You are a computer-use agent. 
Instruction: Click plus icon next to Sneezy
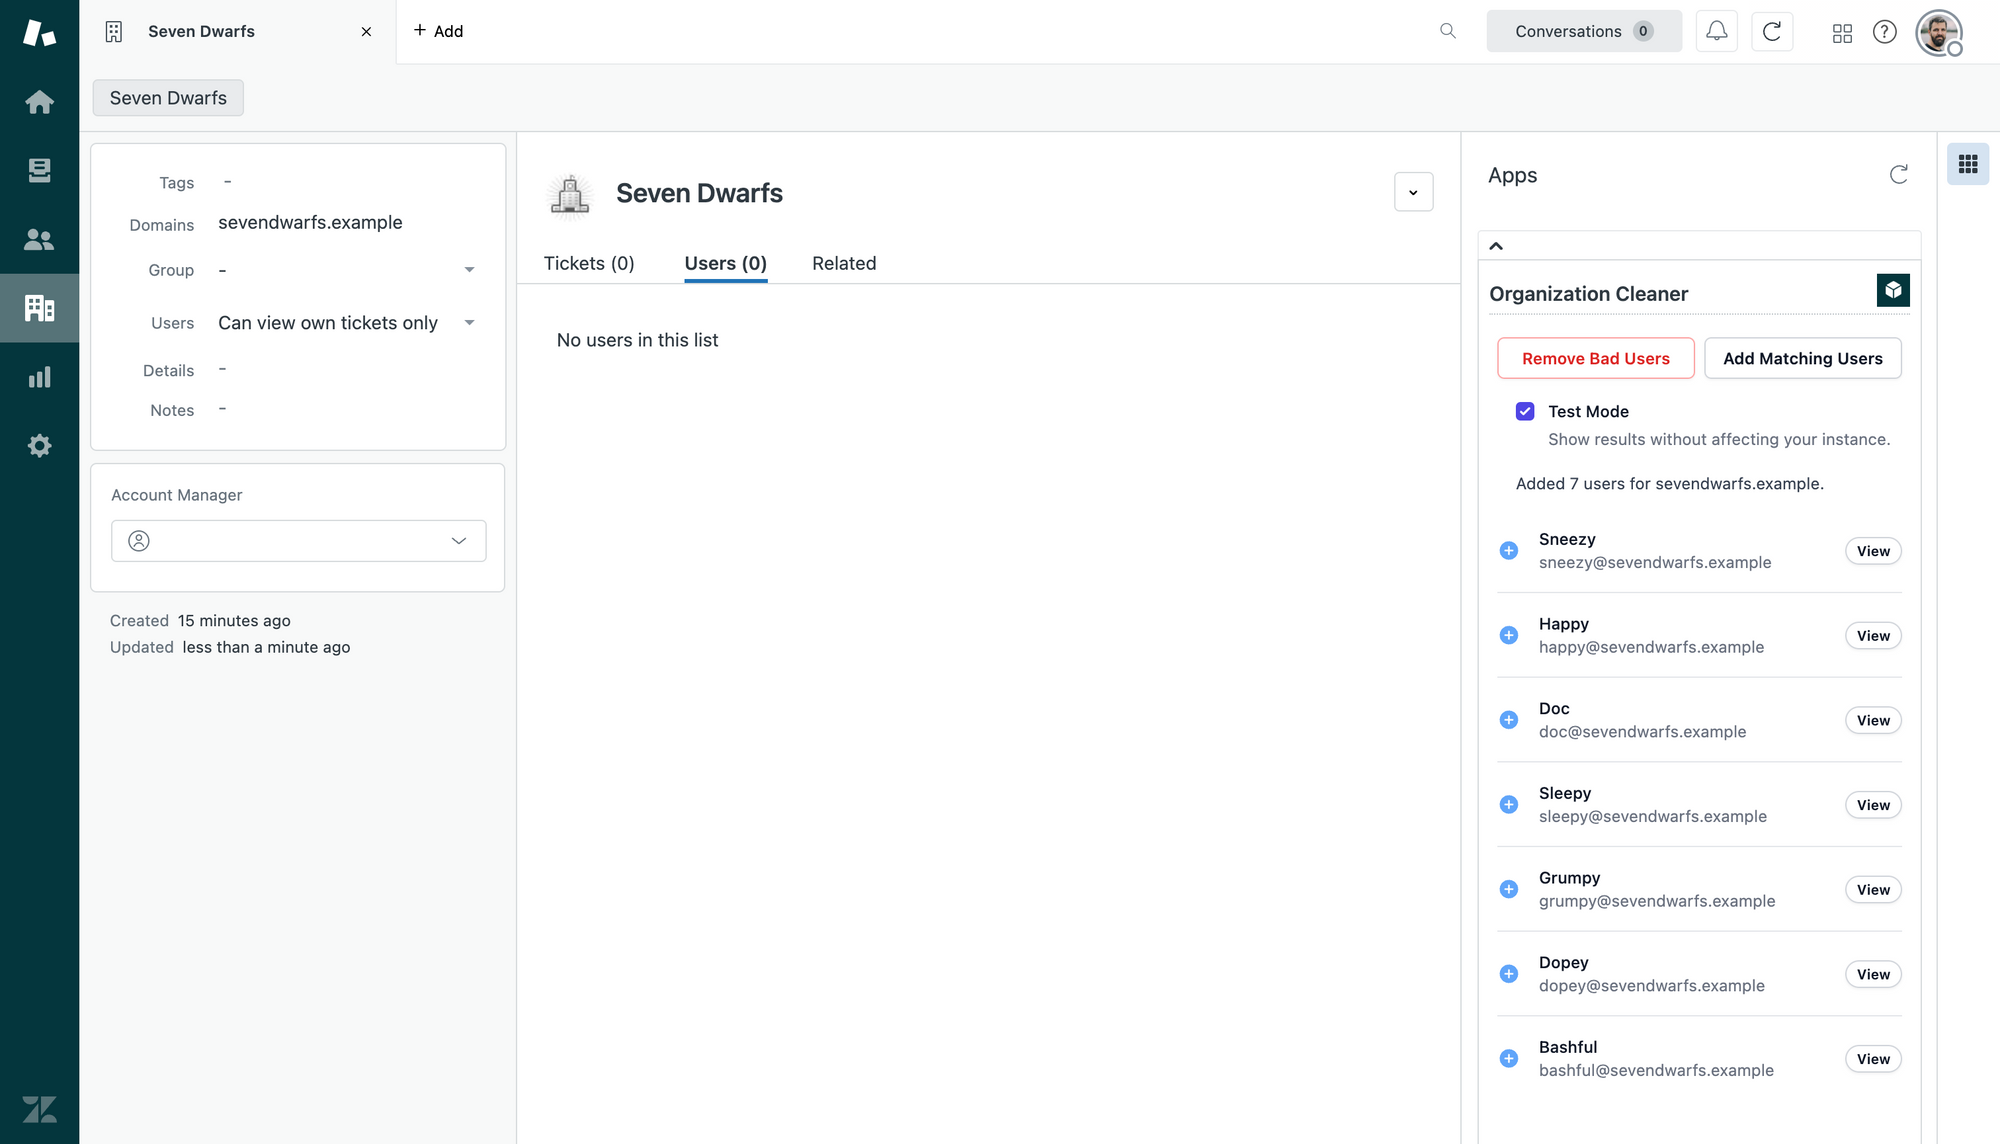[x=1509, y=551]
